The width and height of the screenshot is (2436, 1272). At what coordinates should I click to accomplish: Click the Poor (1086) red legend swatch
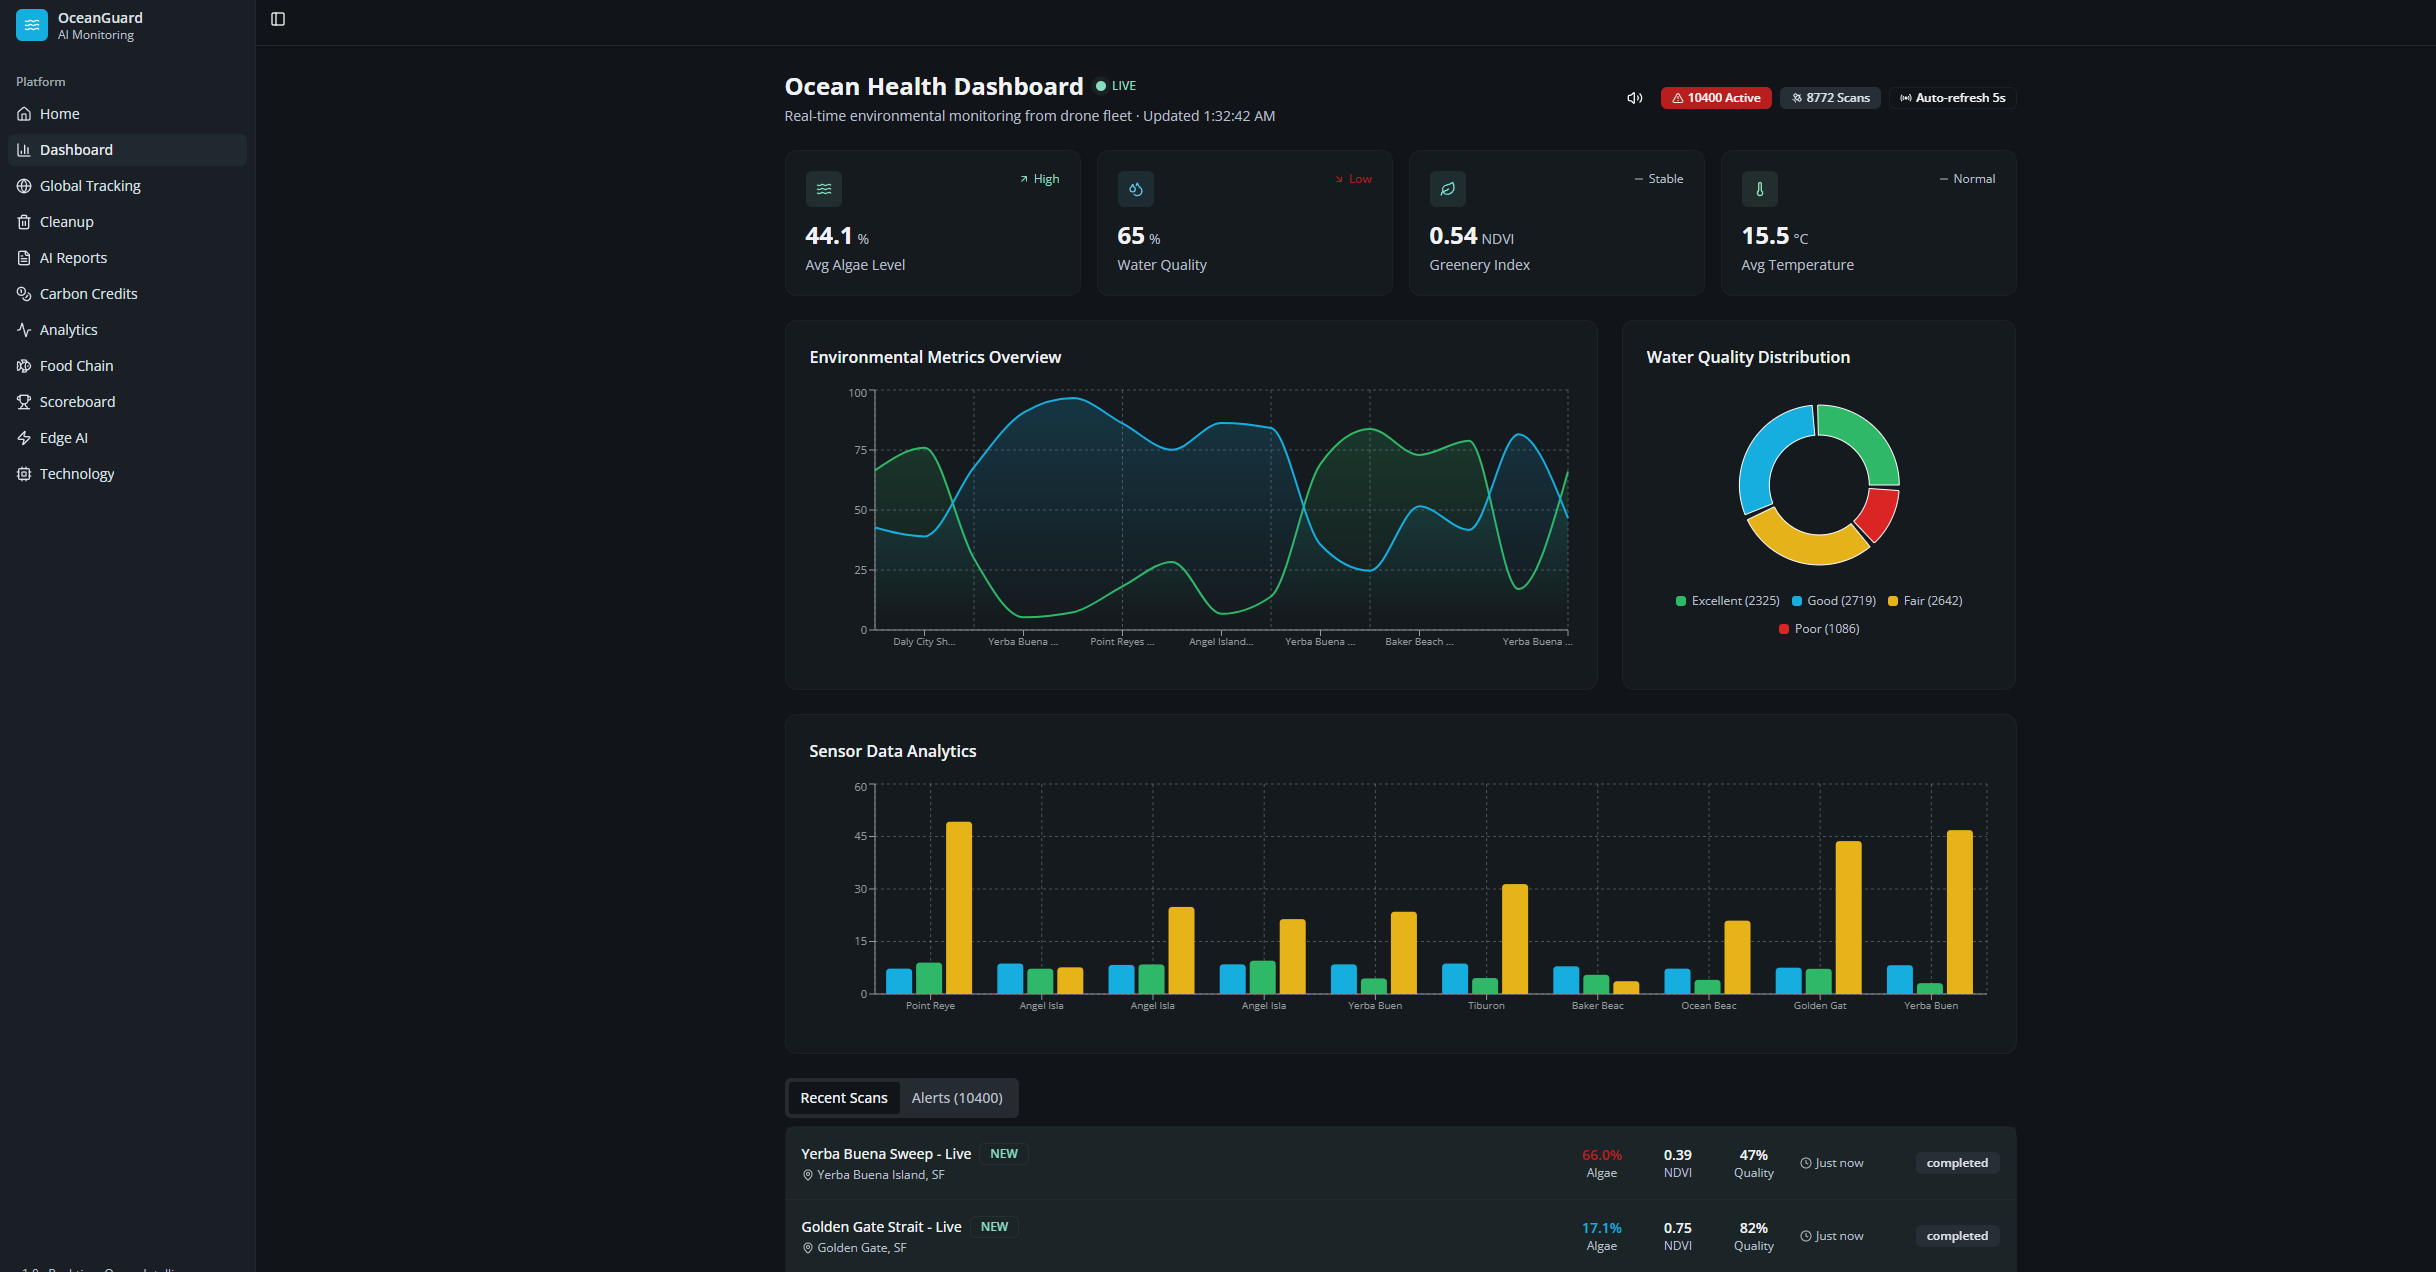tap(1783, 629)
